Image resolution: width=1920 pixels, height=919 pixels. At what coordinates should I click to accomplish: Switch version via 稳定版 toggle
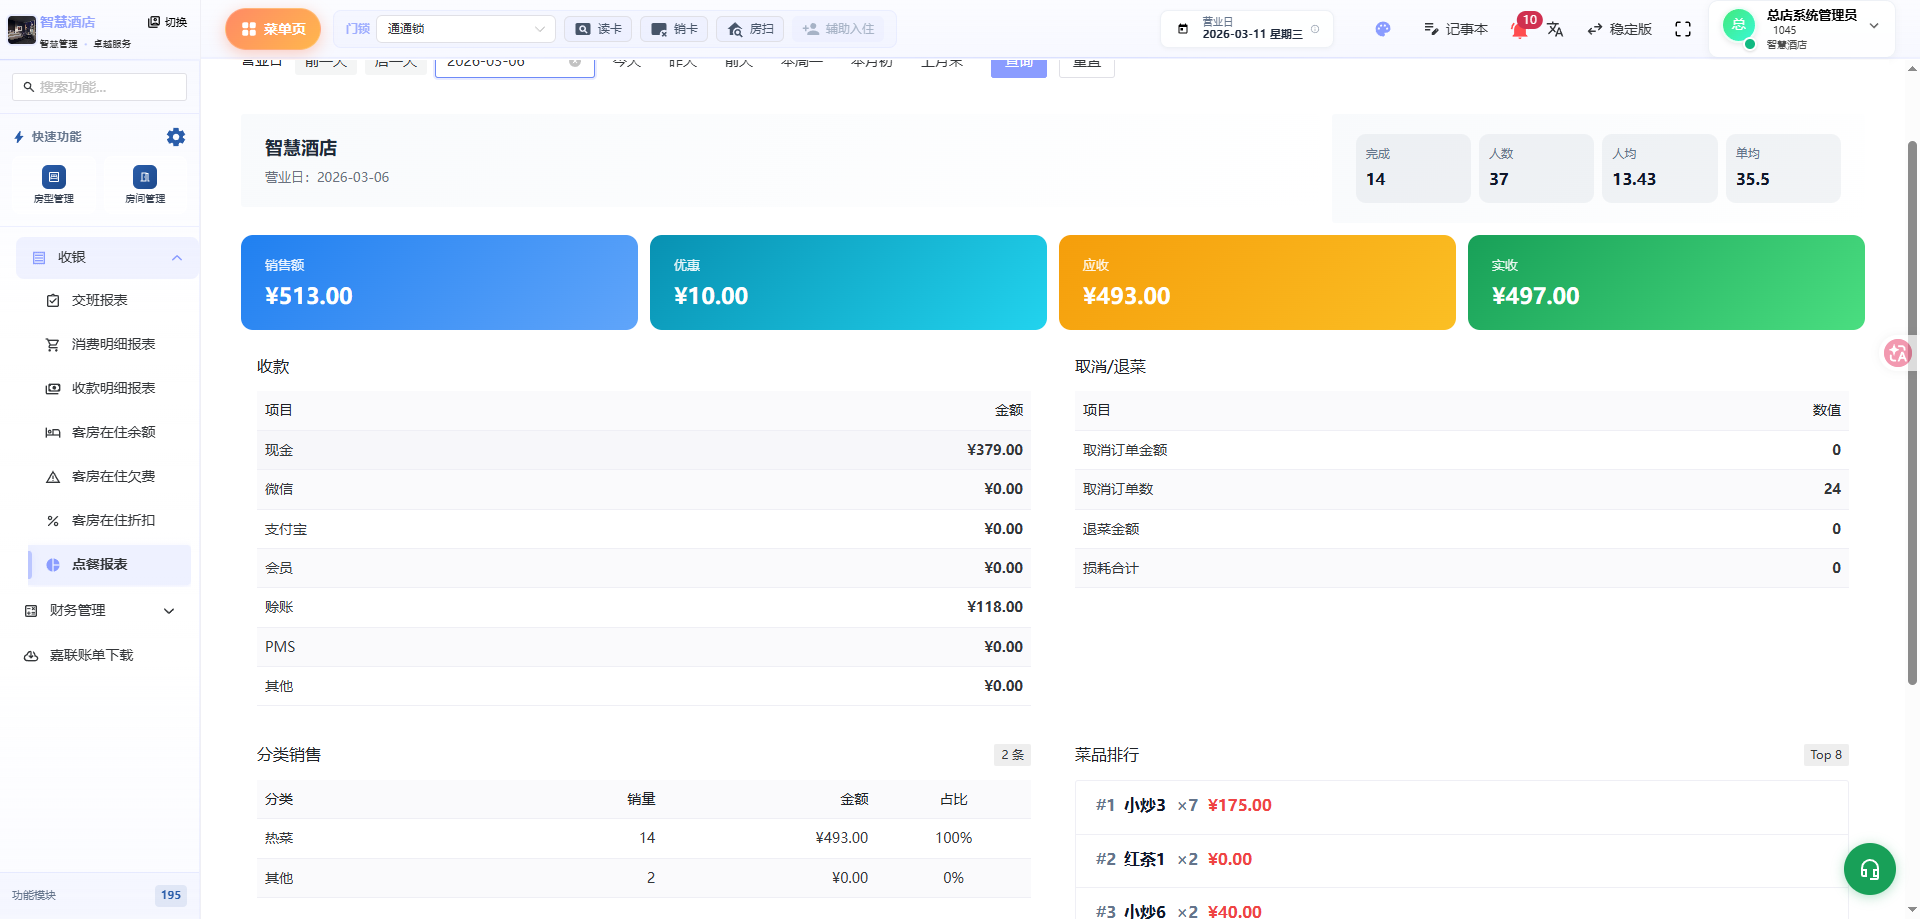1619,29
